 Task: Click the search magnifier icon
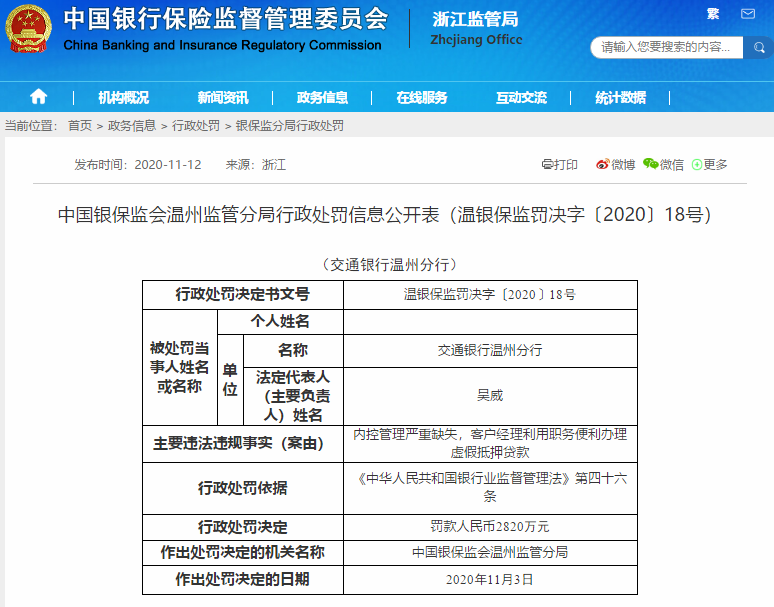[757, 47]
